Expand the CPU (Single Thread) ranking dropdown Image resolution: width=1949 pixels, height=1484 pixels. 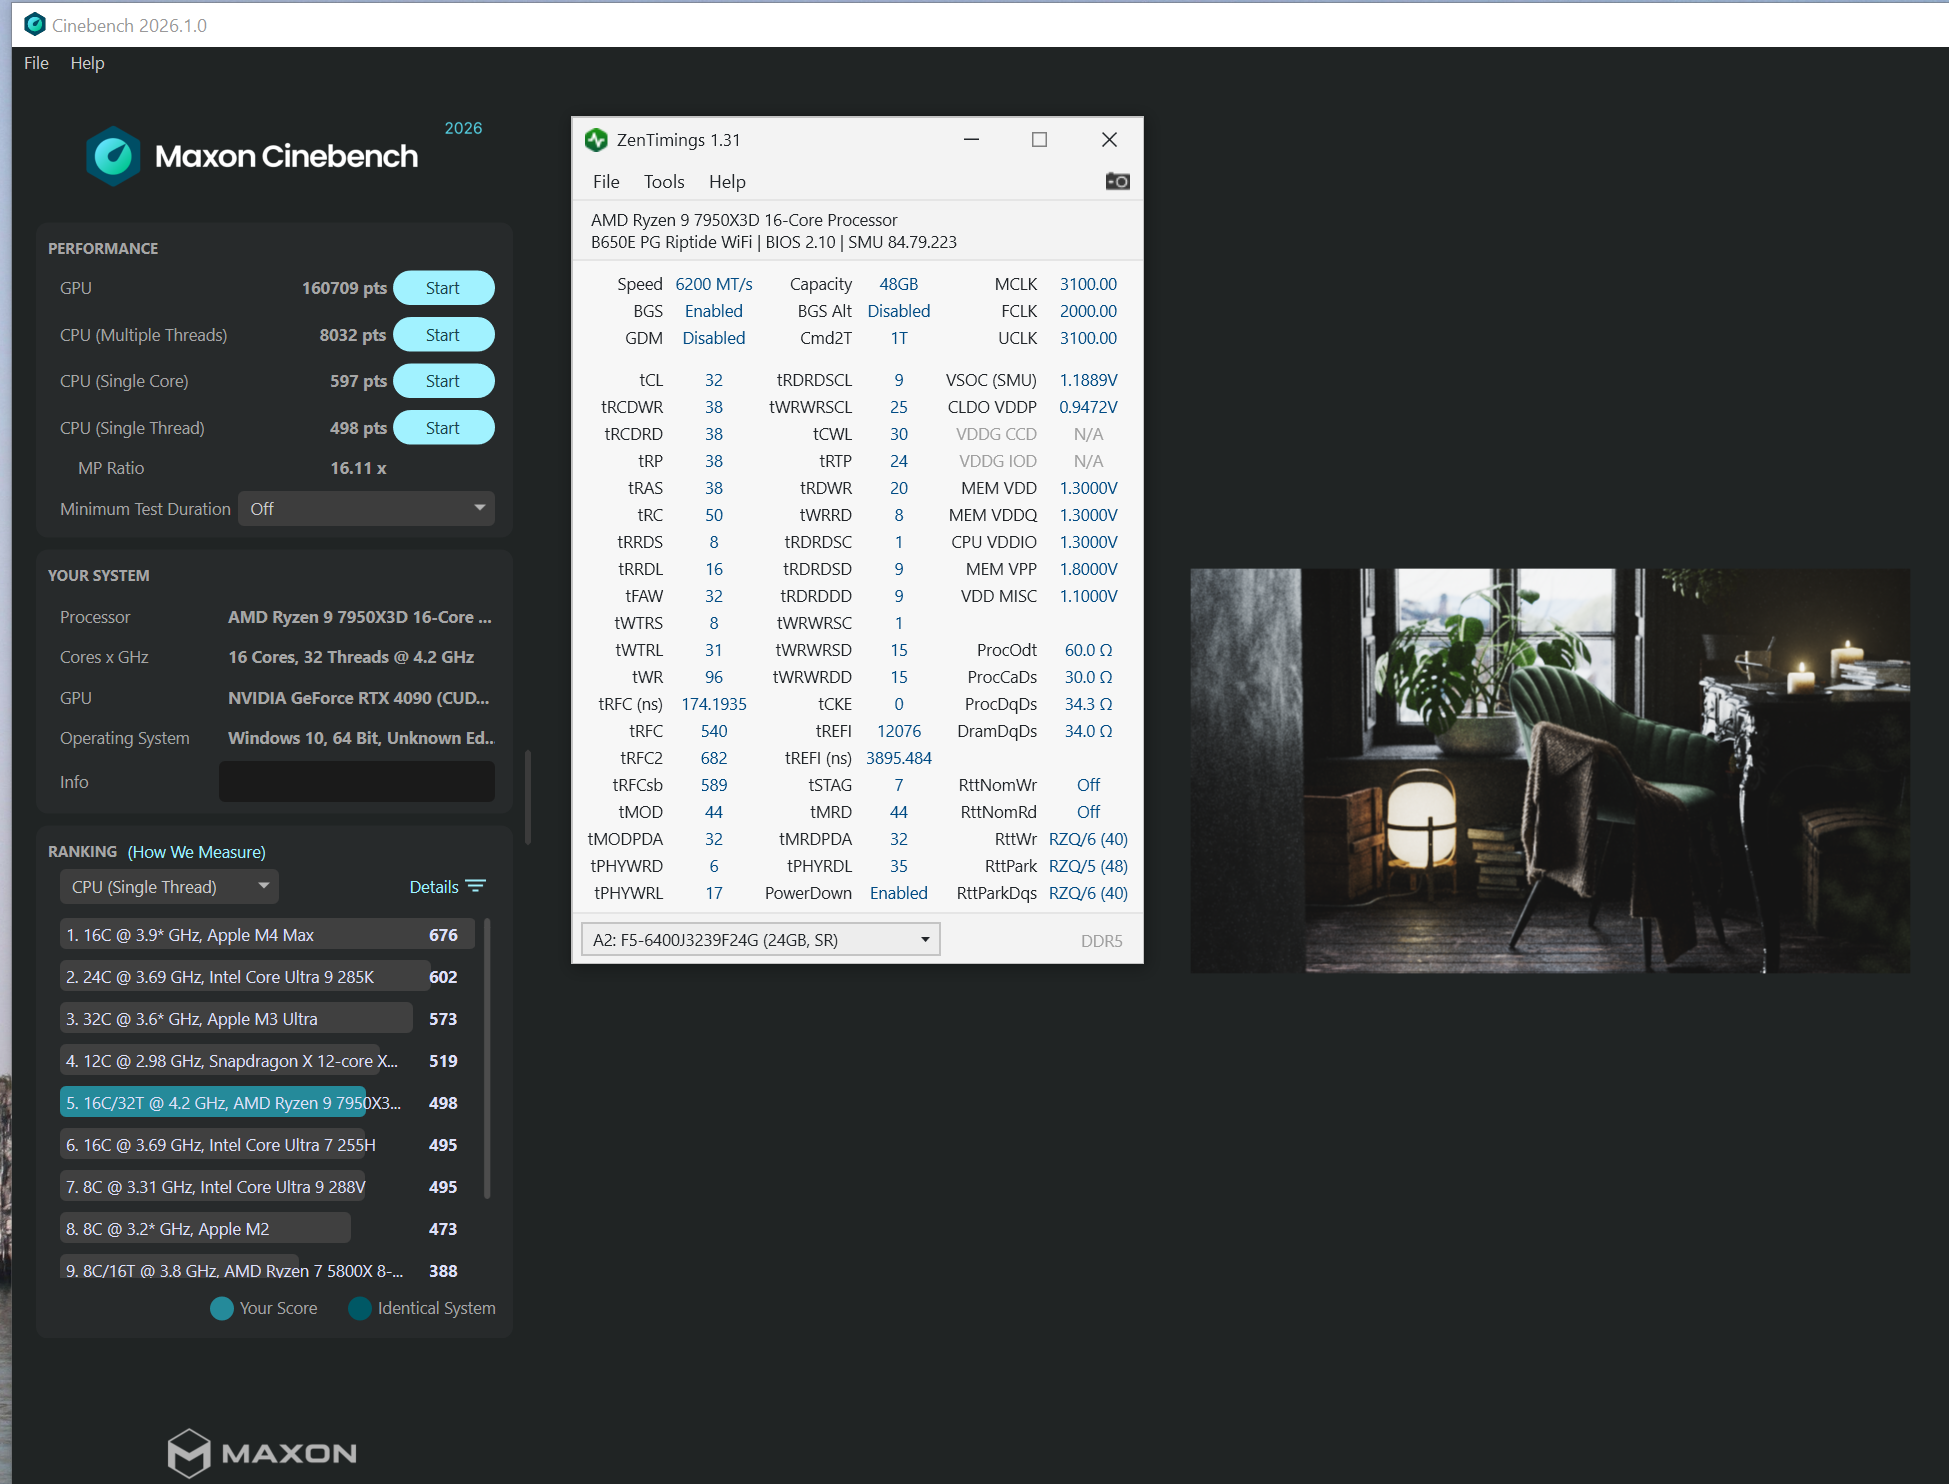[x=169, y=887]
